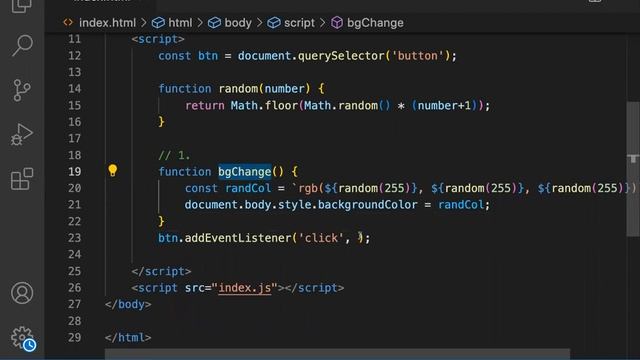Click backgroundColor property on line 21
The height and width of the screenshot is (360, 640).
tap(367, 205)
